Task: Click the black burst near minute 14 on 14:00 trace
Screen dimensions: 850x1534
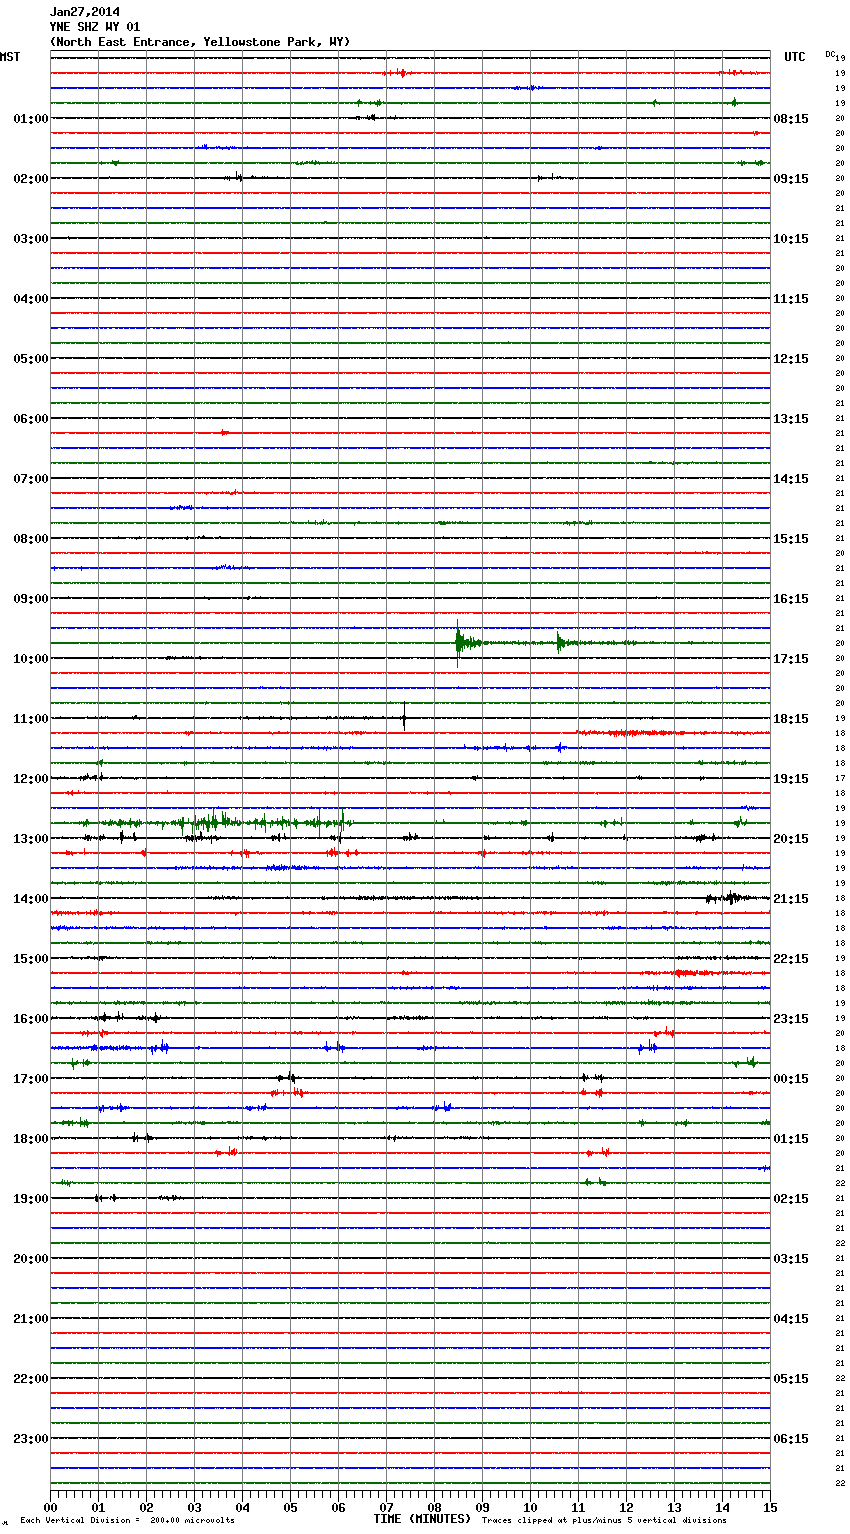Action: [730, 898]
